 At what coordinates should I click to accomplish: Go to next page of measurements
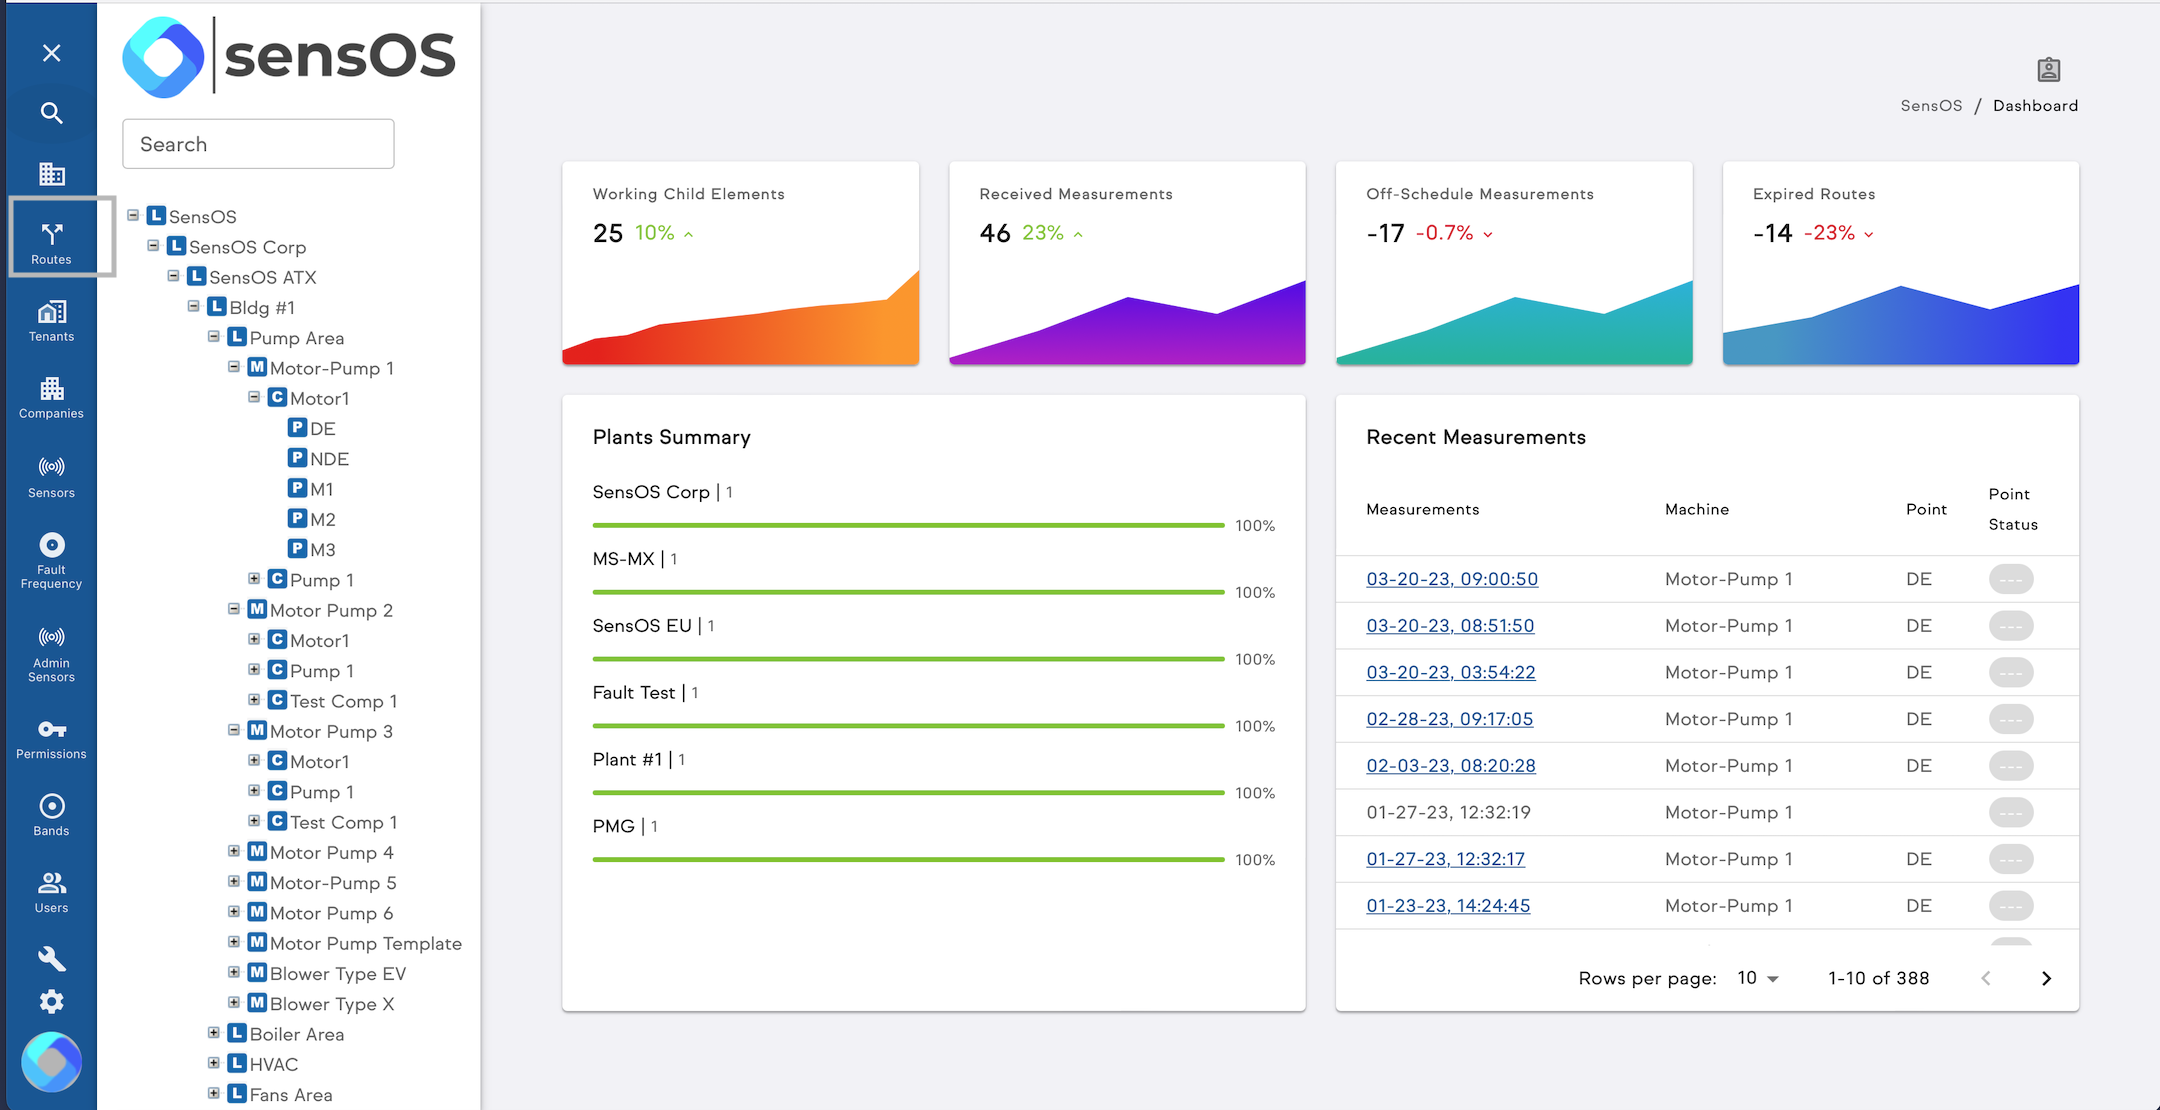point(2046,978)
